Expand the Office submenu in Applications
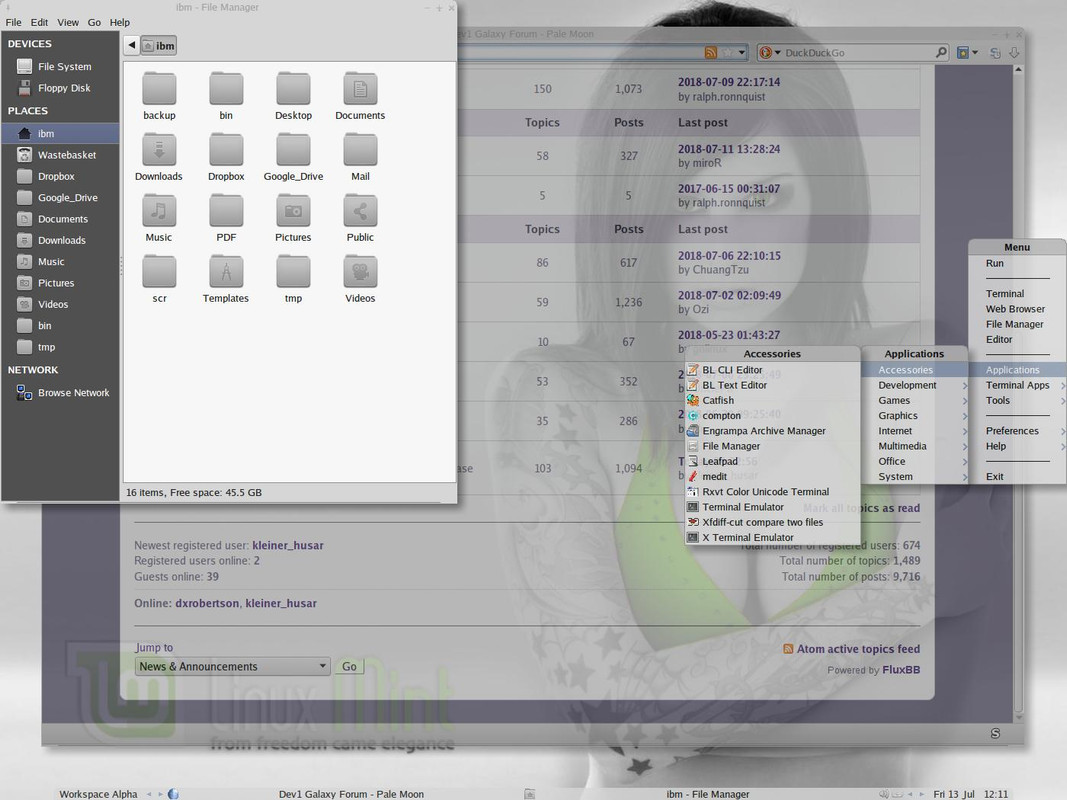 click(x=915, y=461)
